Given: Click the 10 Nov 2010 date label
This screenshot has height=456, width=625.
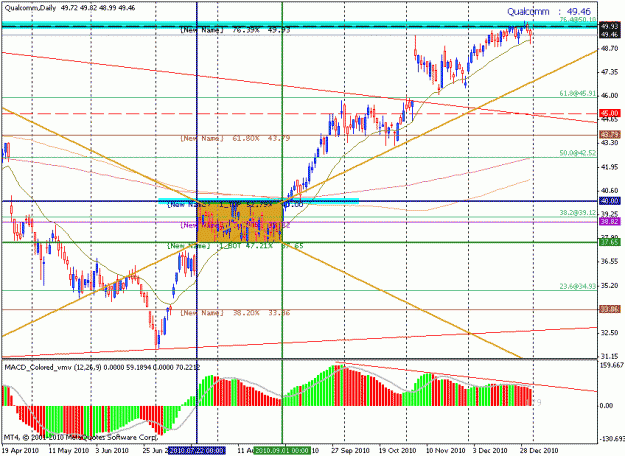Looking at the screenshot, I should (x=446, y=450).
